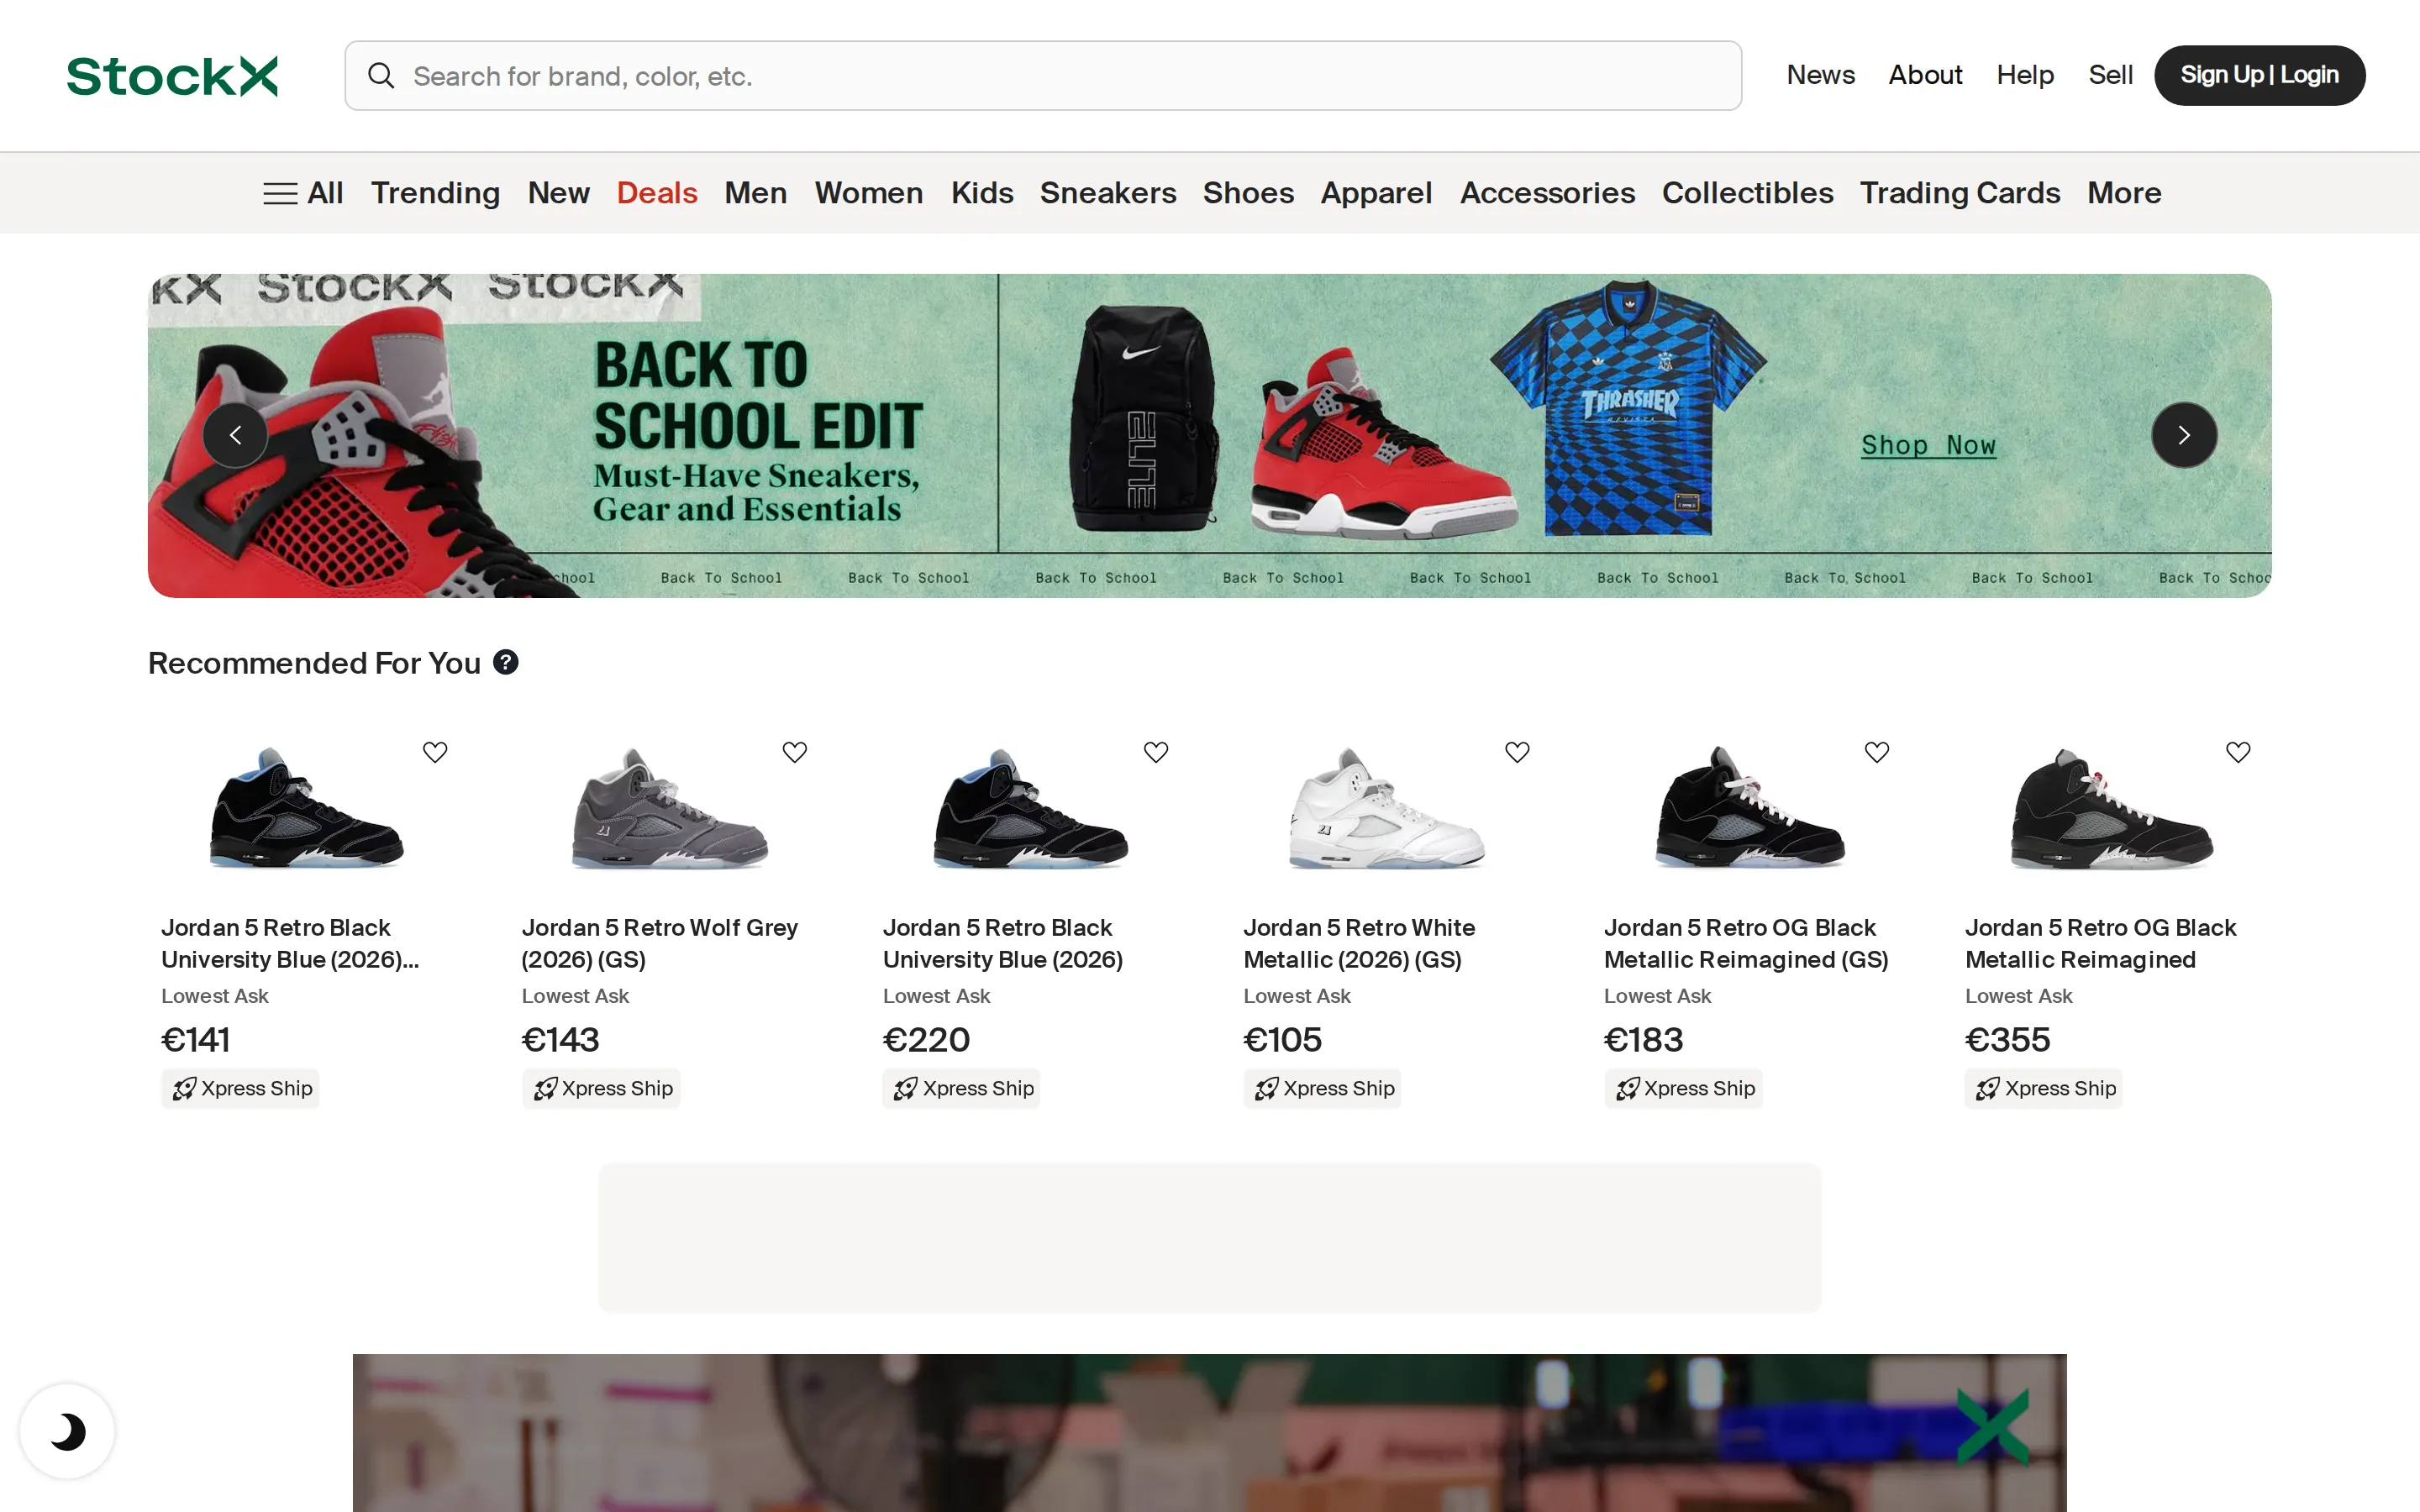Open the Women category menu
The image size is (2420, 1512).
pos(868,193)
